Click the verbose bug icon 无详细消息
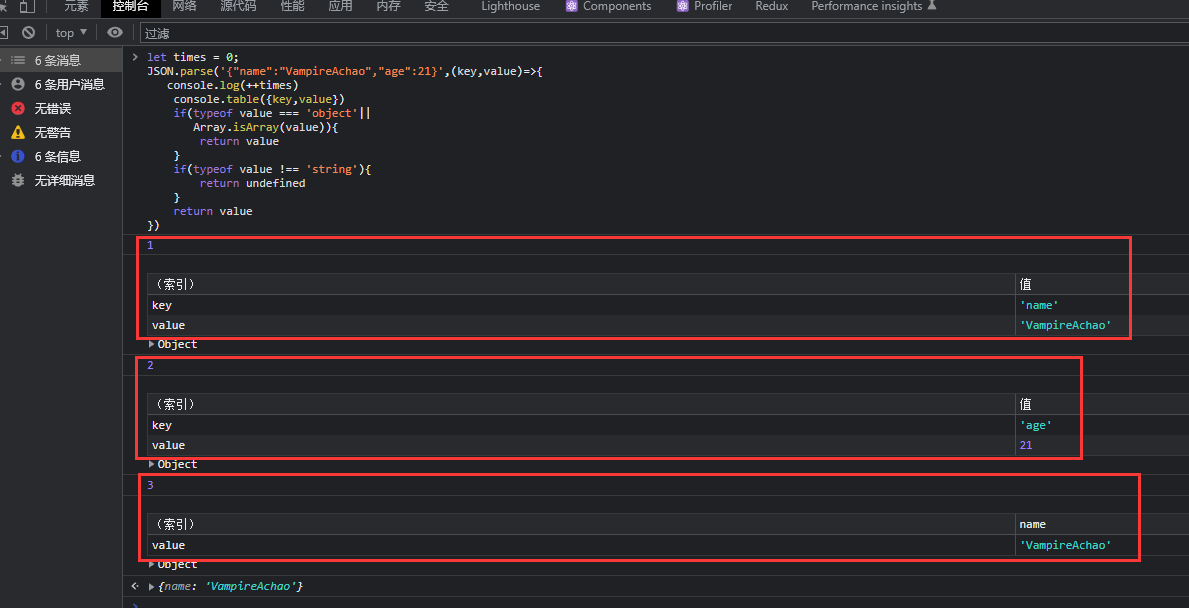Image resolution: width=1189 pixels, height=608 pixels. coord(18,180)
